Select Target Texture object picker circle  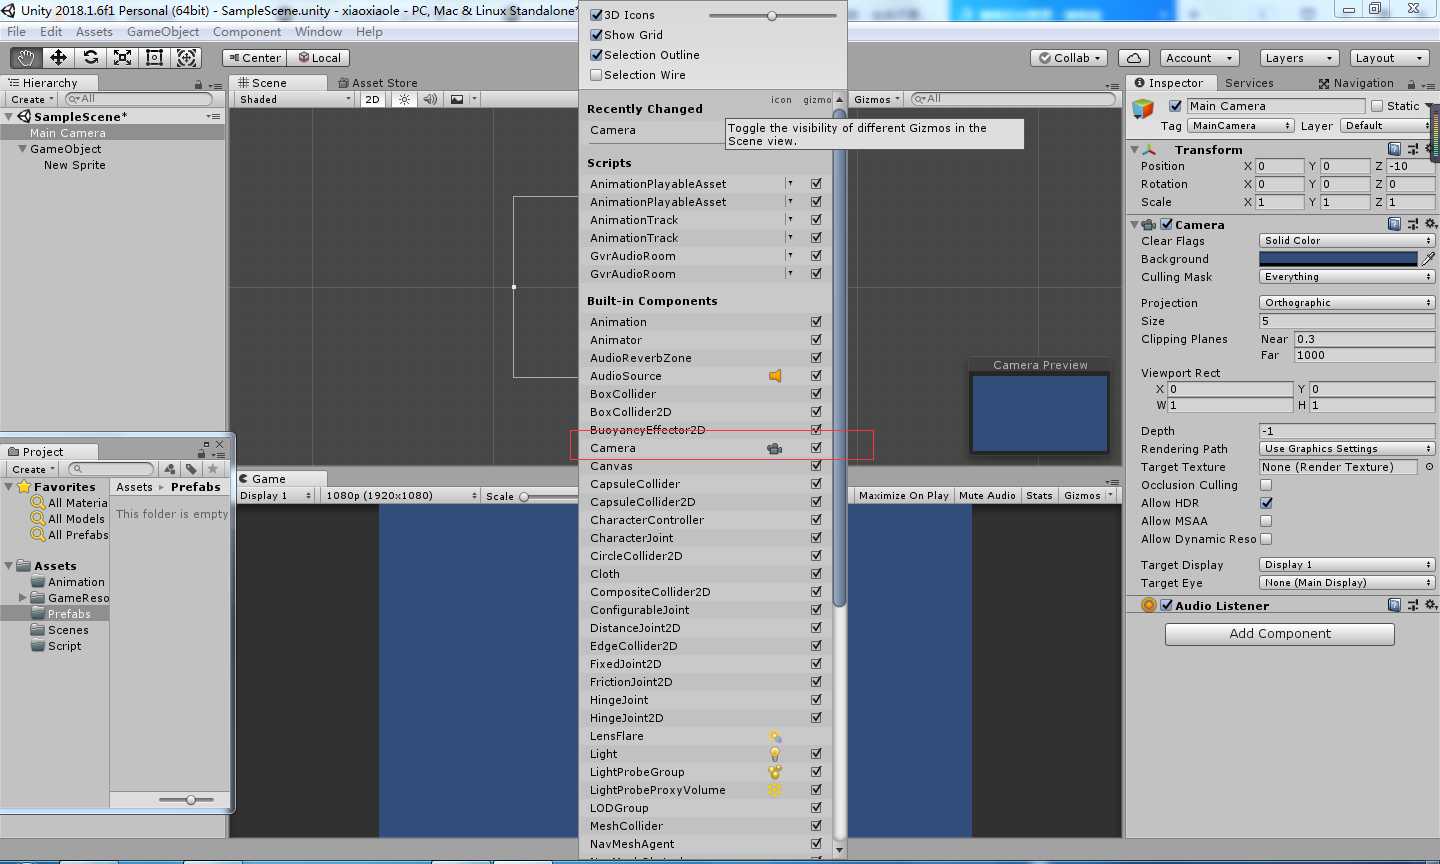point(1429,467)
